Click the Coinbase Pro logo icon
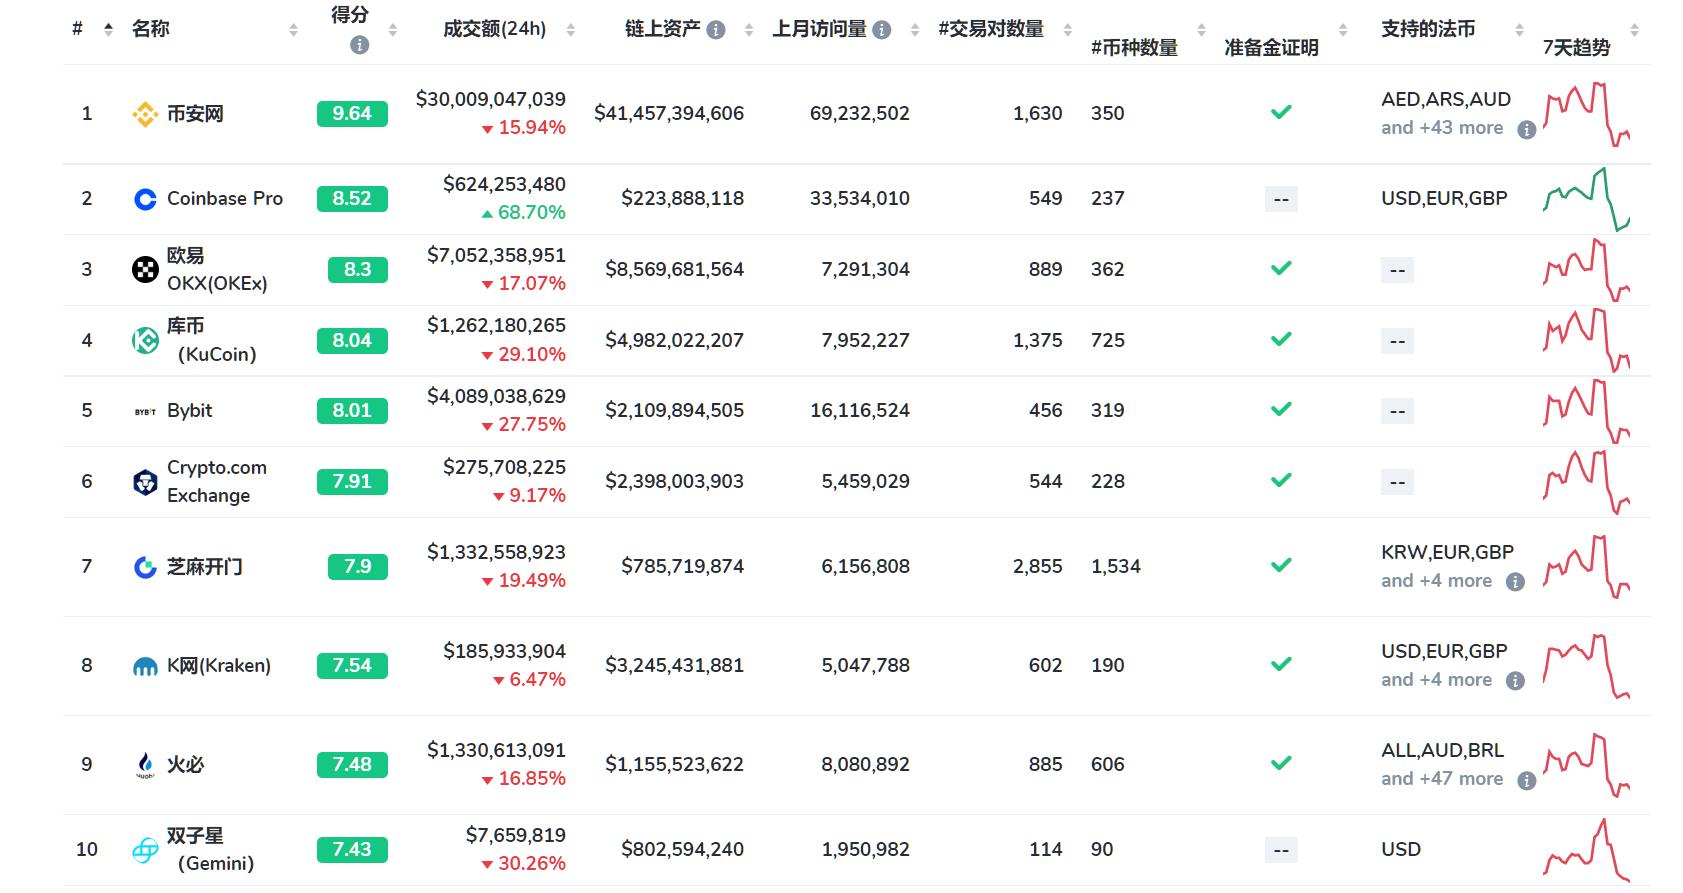 145,199
